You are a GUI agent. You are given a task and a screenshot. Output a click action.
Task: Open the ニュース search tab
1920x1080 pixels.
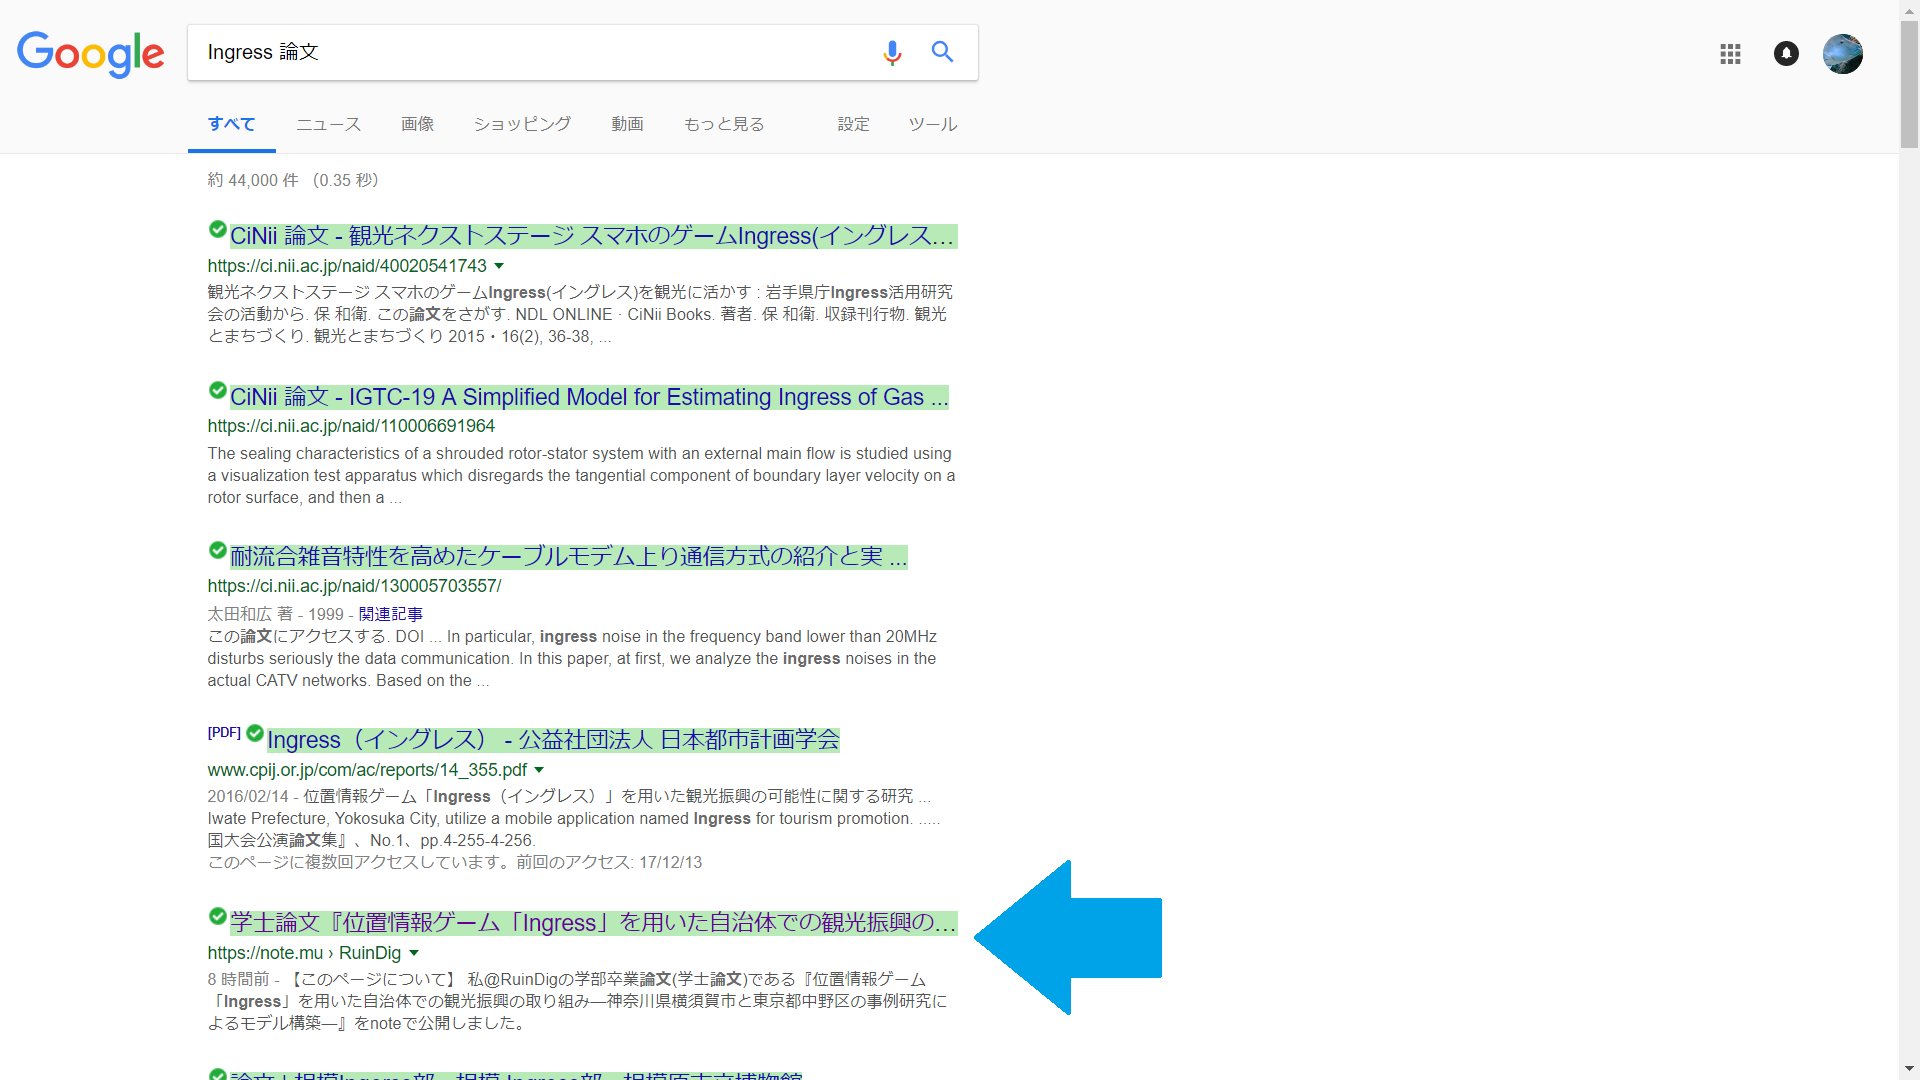[327, 124]
